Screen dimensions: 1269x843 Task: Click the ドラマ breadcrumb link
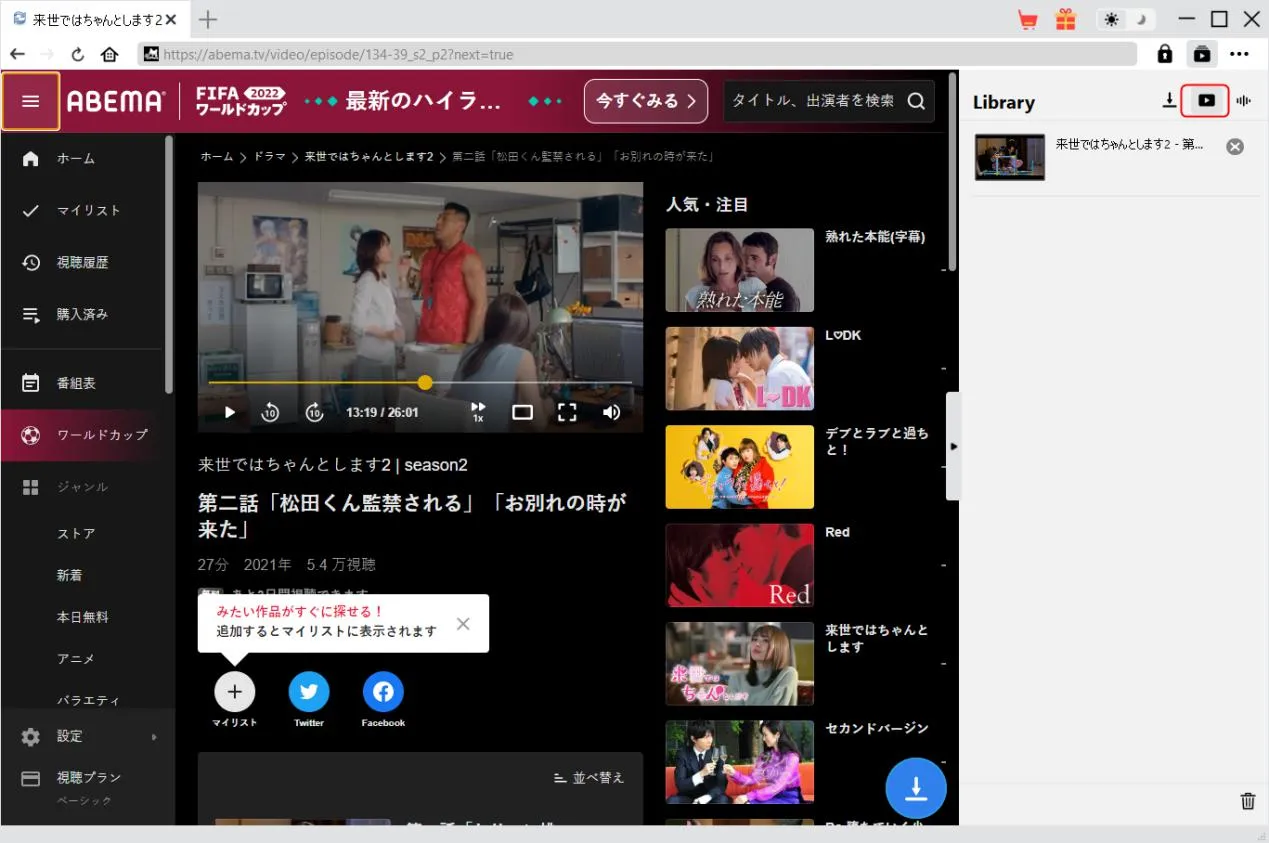coord(269,157)
